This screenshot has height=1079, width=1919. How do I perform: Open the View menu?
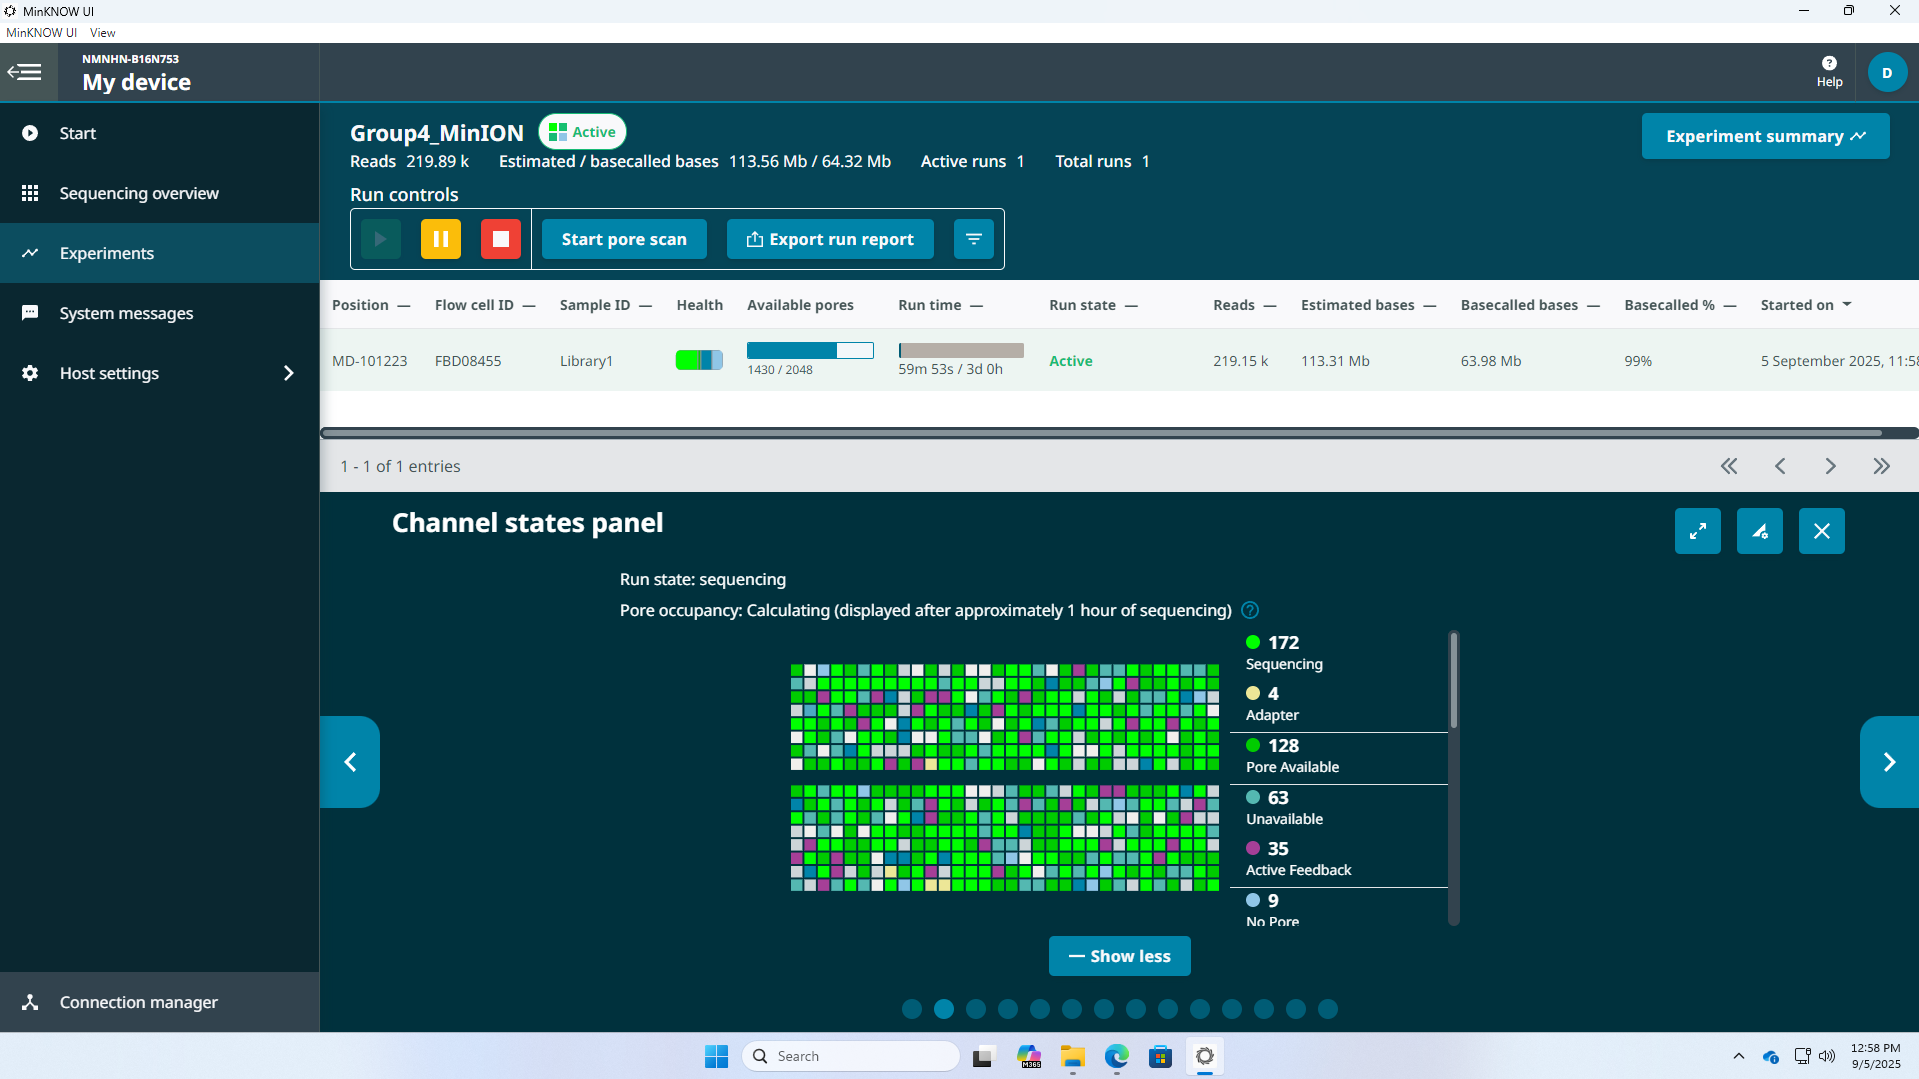pos(102,33)
